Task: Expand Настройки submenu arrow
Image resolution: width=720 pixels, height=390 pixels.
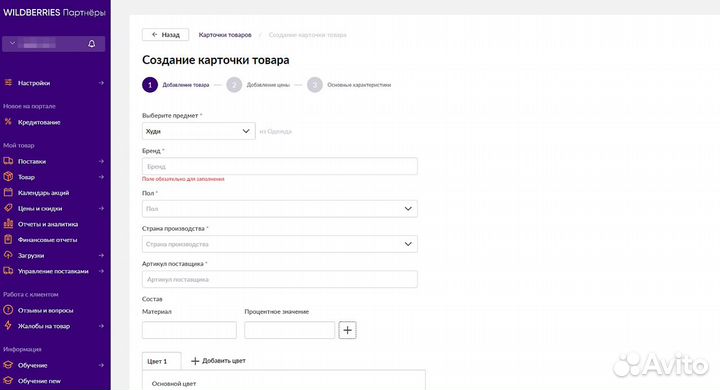Action: pos(101,83)
